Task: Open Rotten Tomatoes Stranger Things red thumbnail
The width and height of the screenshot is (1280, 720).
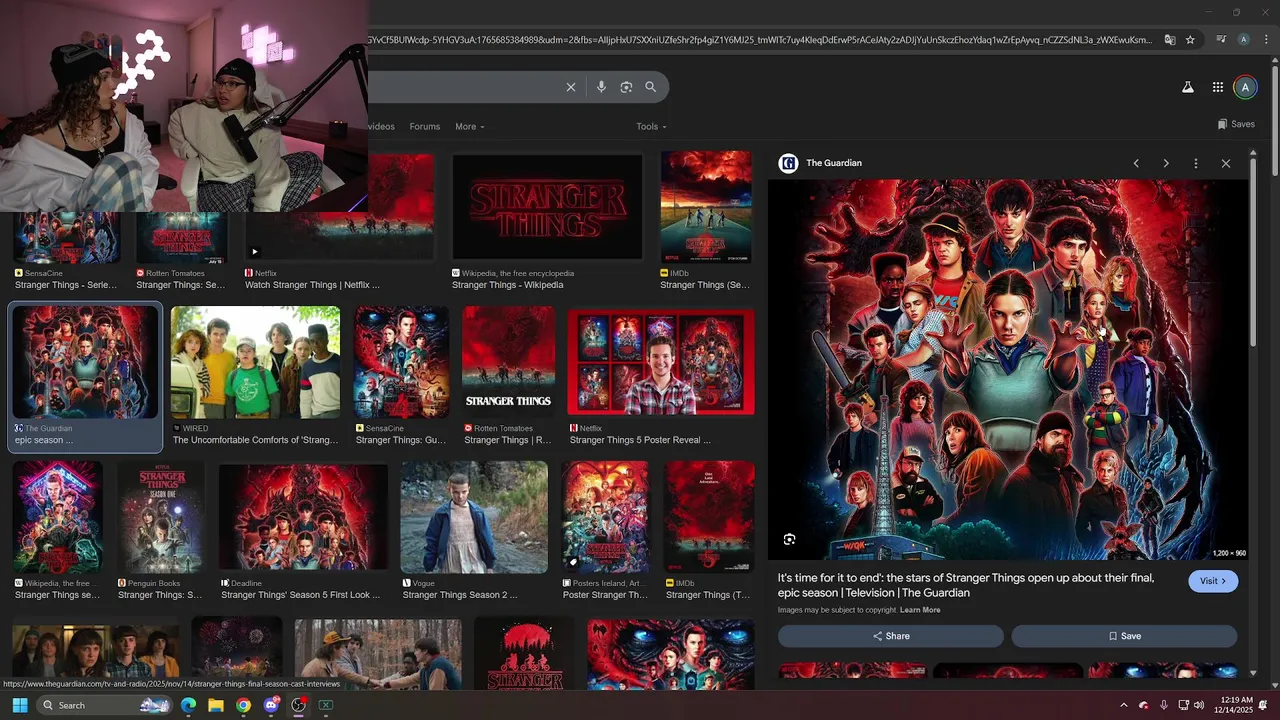Action: [508, 362]
